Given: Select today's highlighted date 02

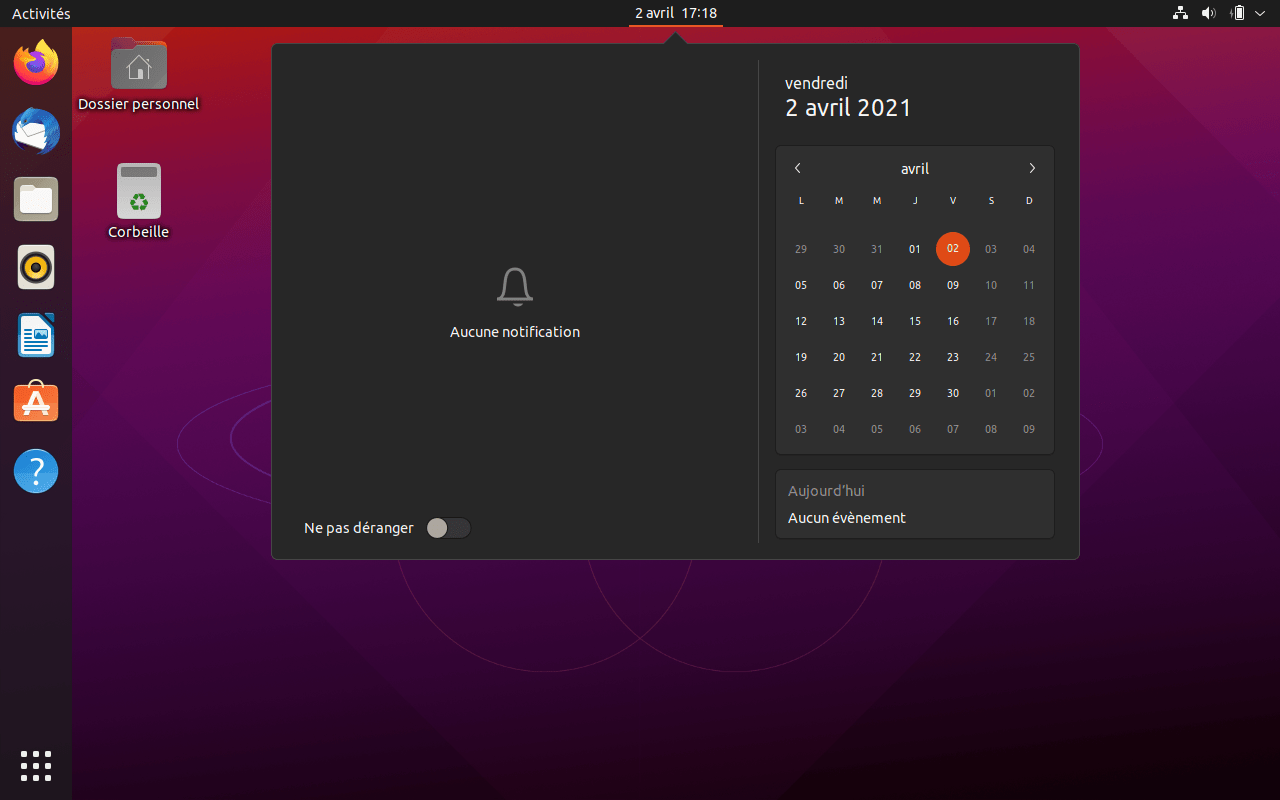Looking at the screenshot, I should 953,249.
